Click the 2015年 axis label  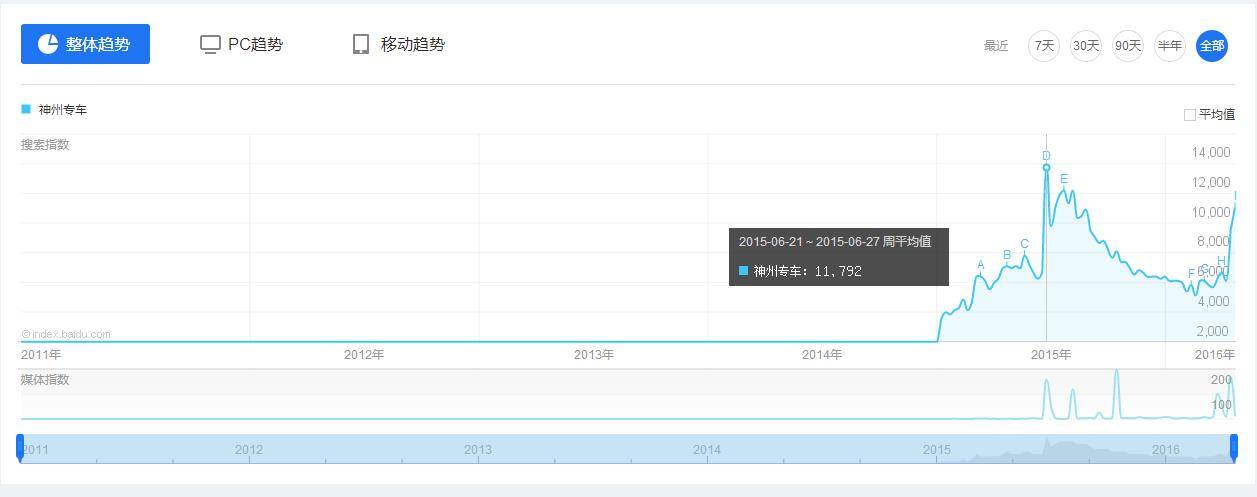[1051, 355]
